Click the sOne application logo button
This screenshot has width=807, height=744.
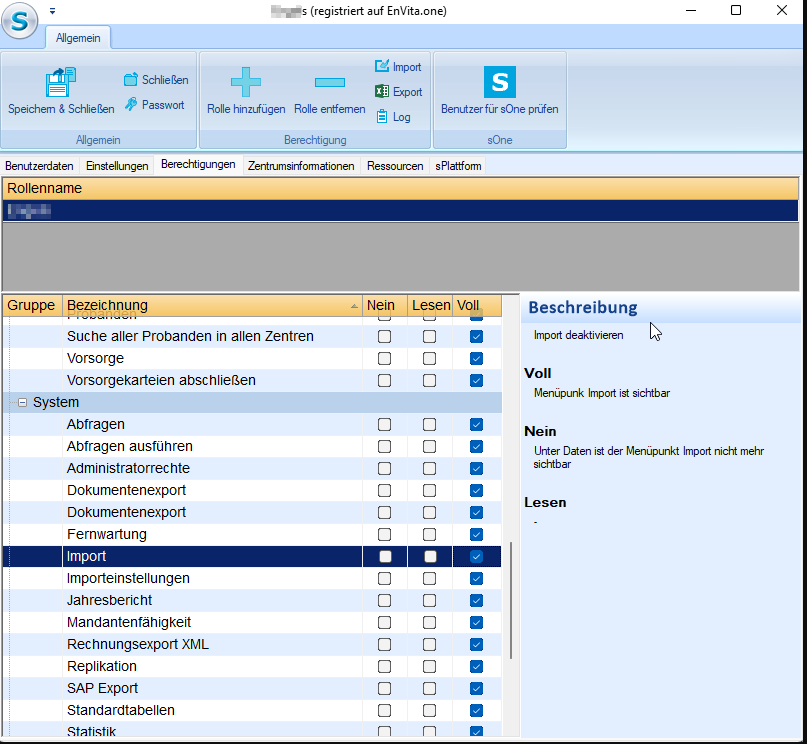point(21,22)
